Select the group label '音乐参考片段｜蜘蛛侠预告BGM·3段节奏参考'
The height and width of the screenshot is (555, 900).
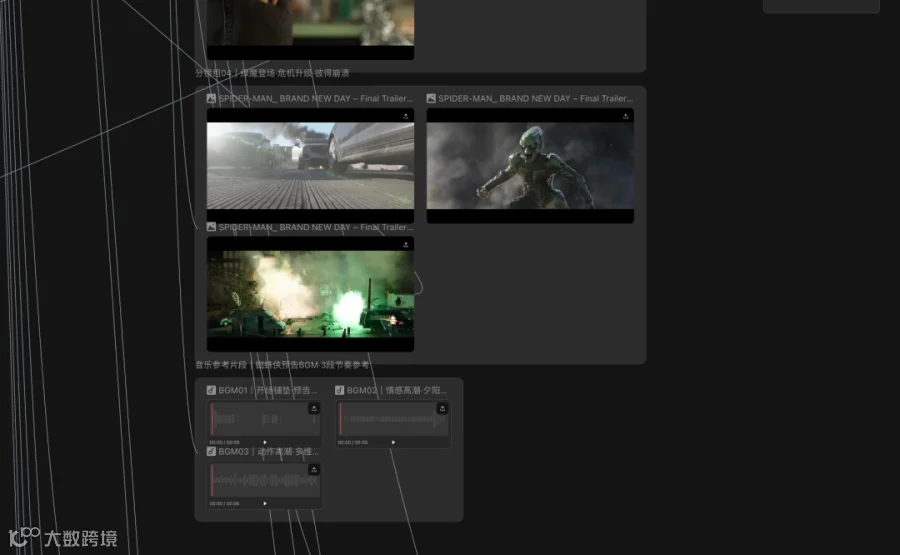[282, 365]
